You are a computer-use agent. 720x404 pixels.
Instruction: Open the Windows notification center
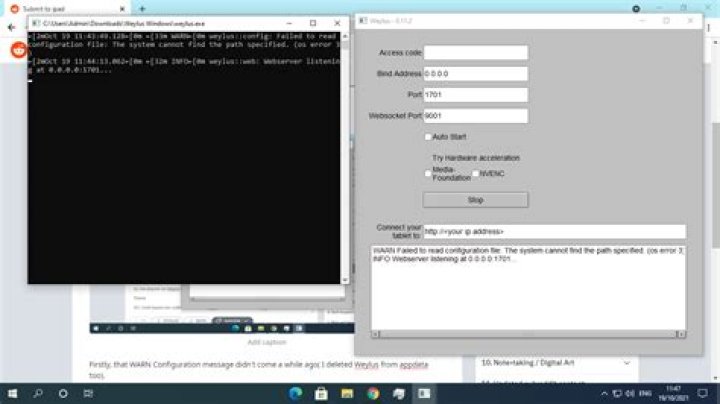(x=703, y=393)
